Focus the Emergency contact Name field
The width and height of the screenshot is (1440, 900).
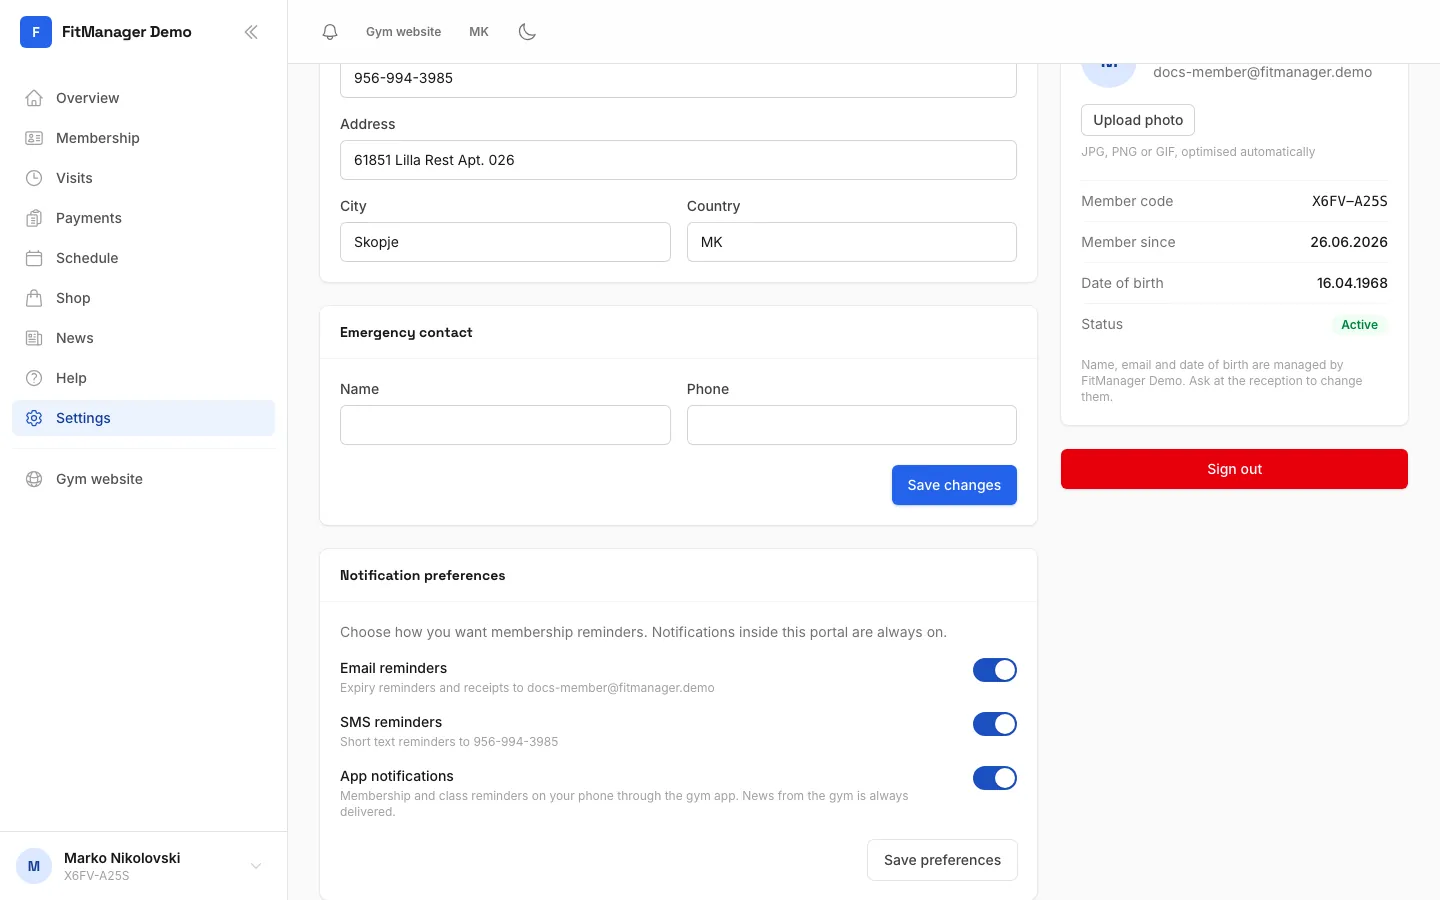[505, 425]
